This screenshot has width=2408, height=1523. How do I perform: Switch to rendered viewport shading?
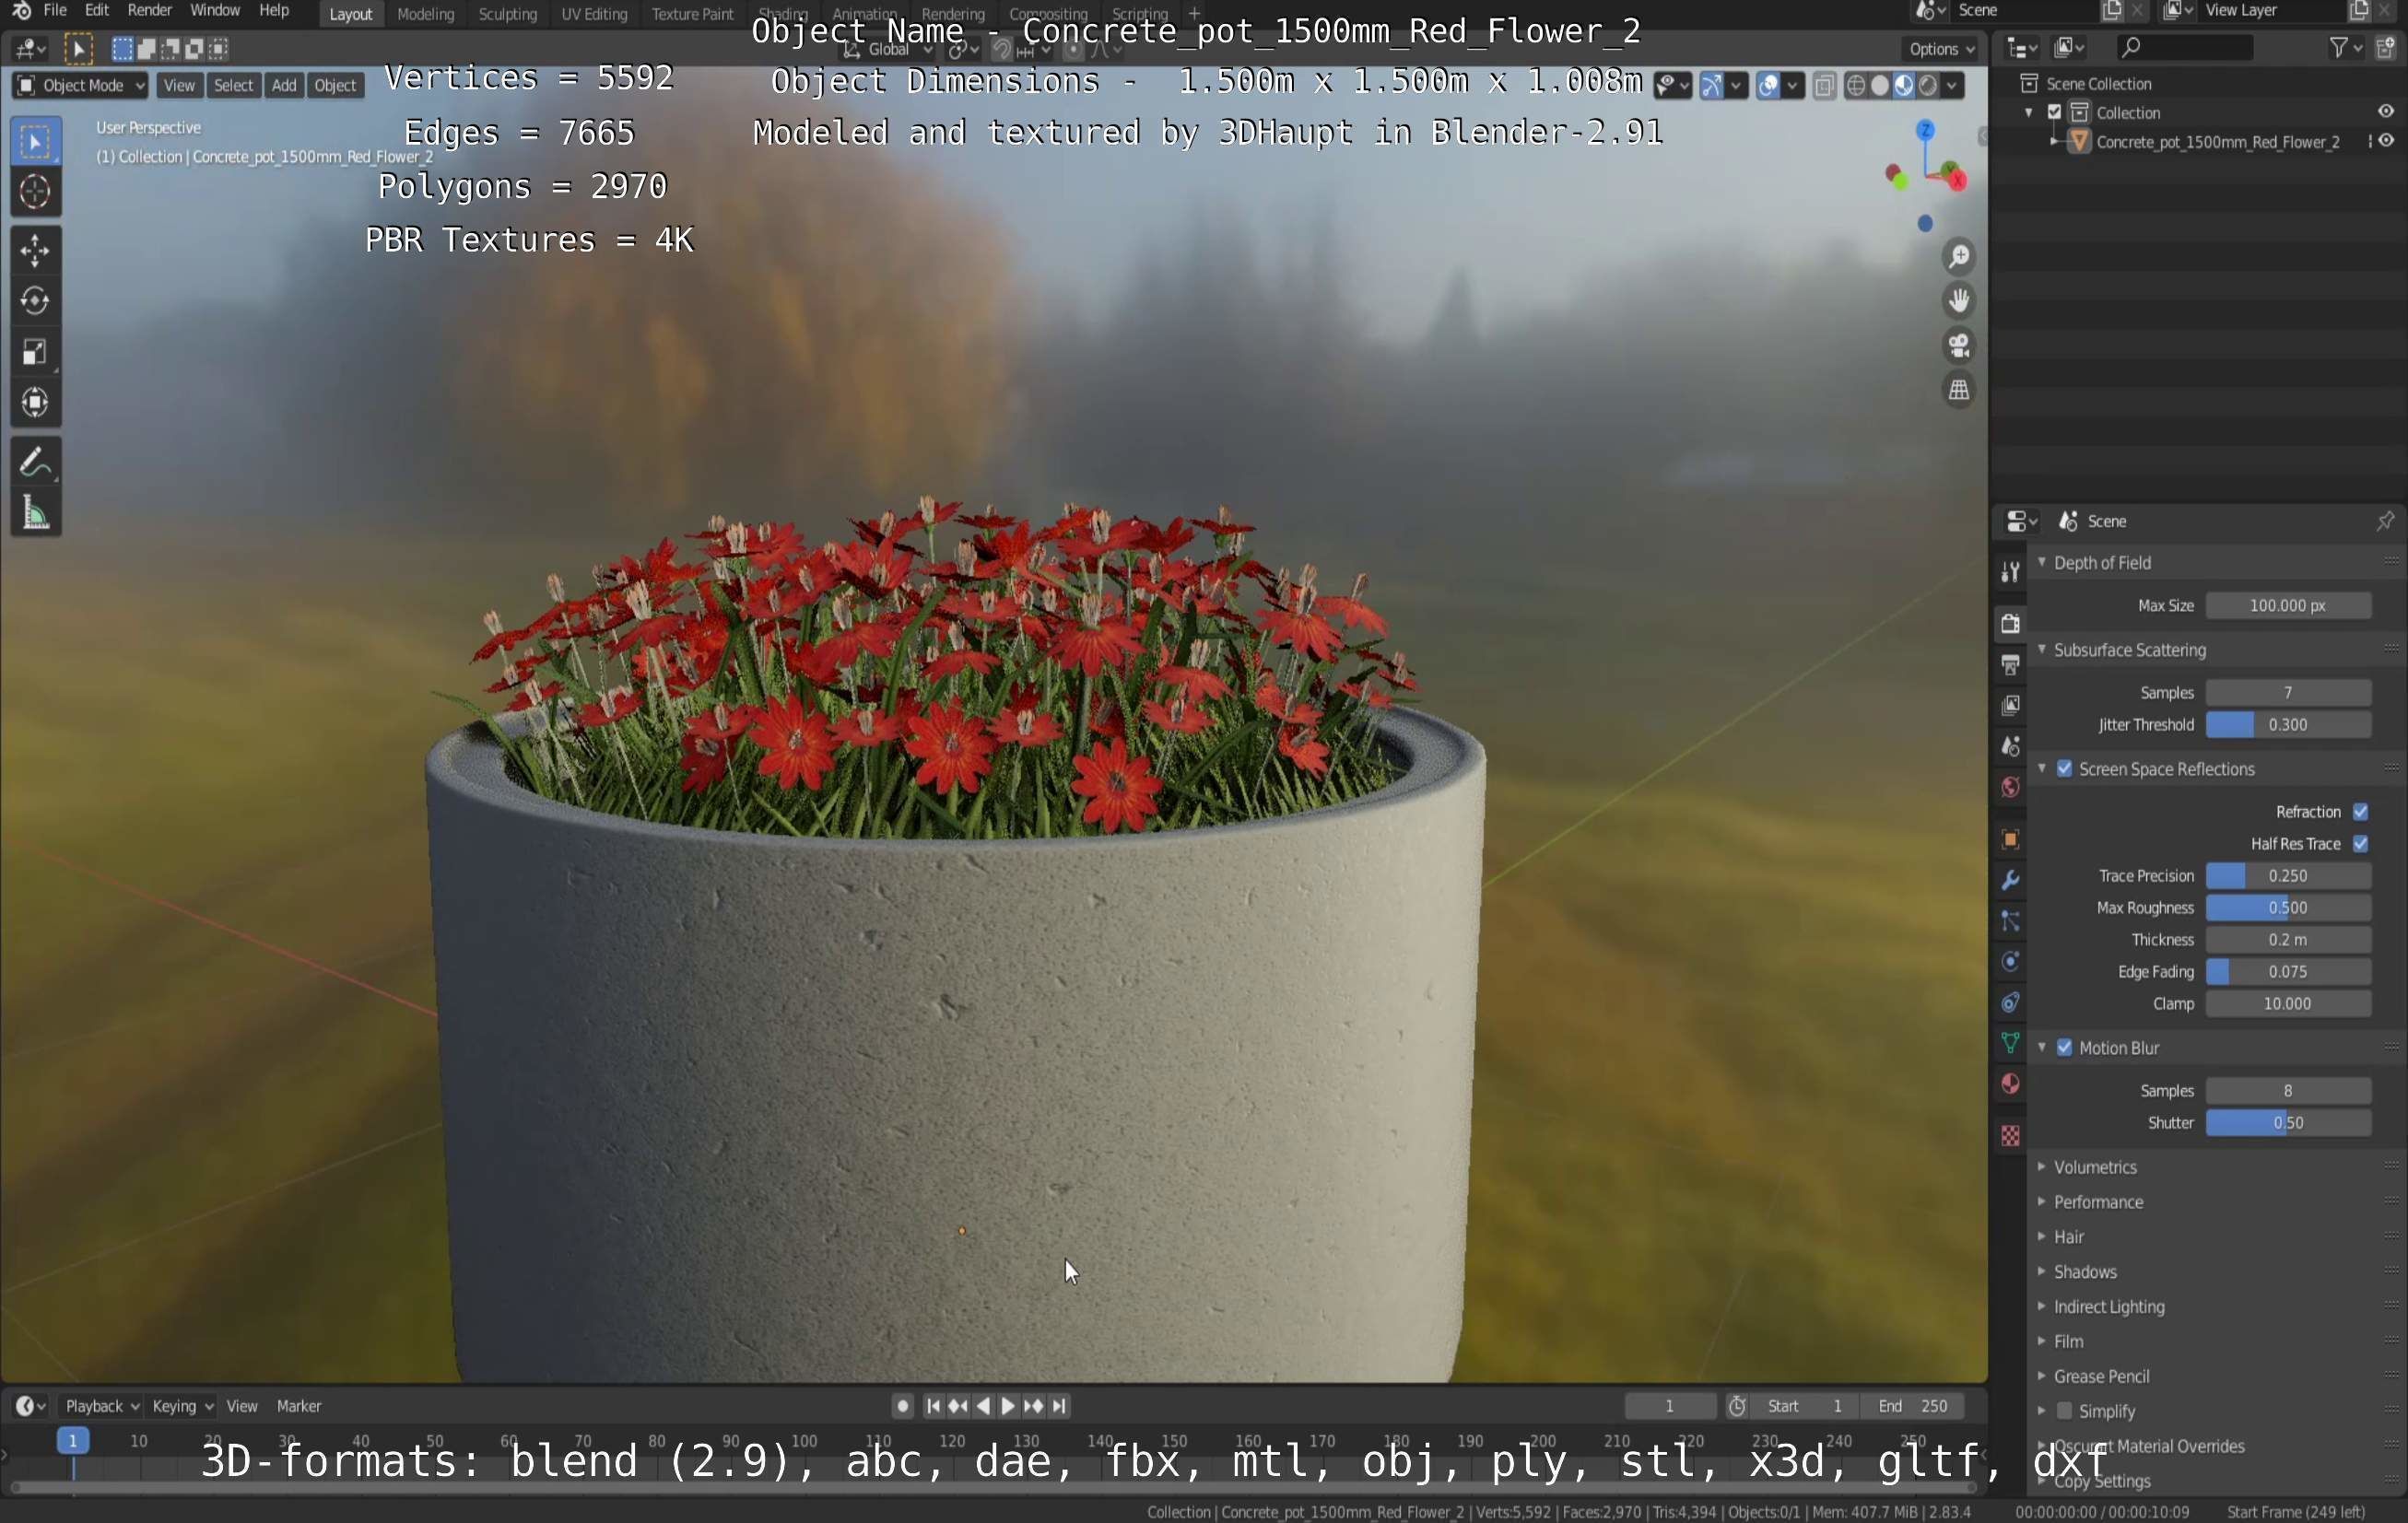click(x=1928, y=86)
